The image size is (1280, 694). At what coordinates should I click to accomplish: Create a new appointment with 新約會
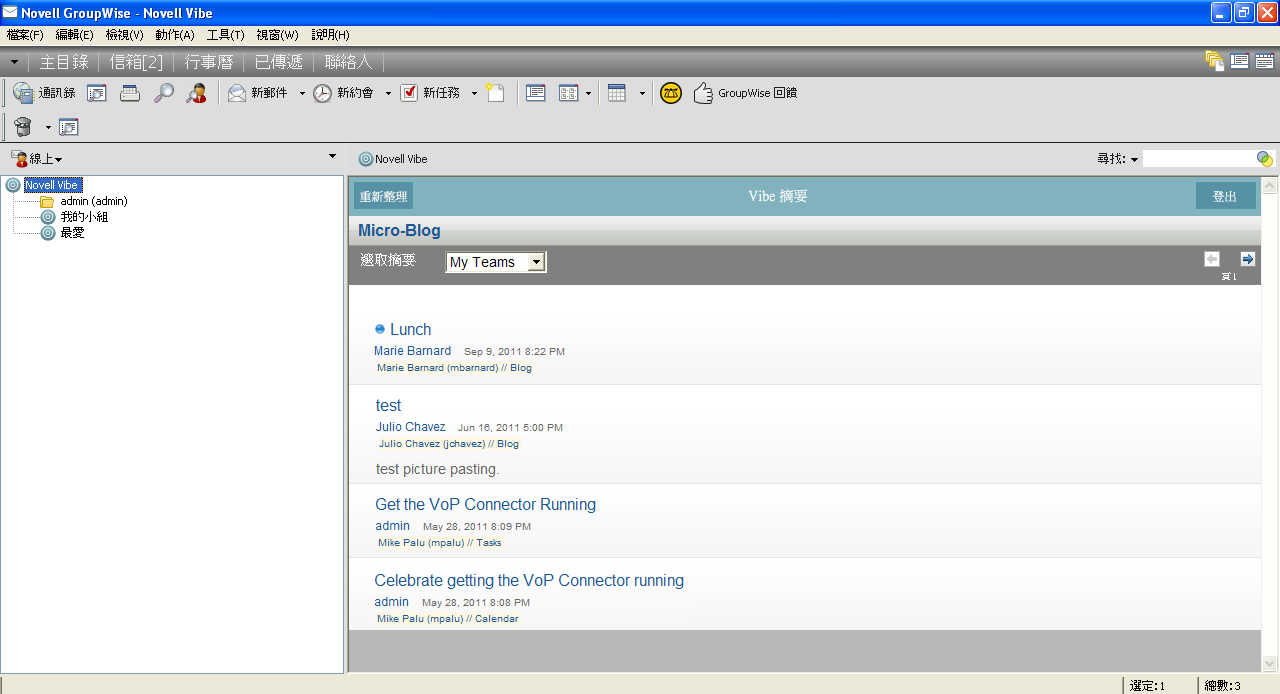tap(343, 93)
